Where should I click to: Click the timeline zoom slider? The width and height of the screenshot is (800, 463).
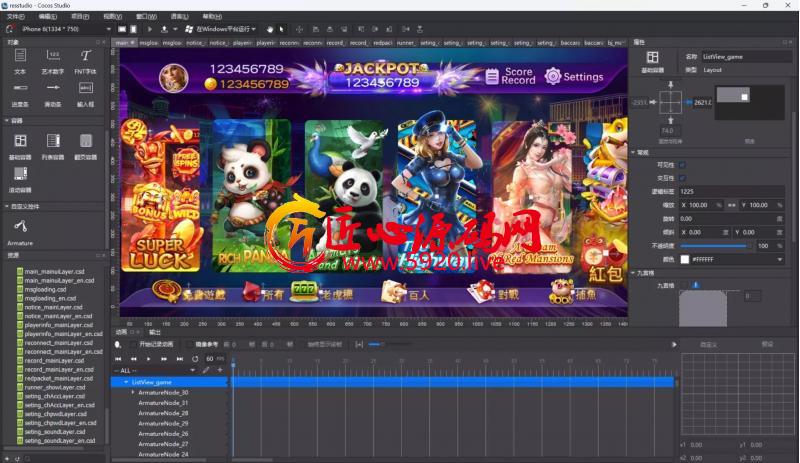pos(390,345)
